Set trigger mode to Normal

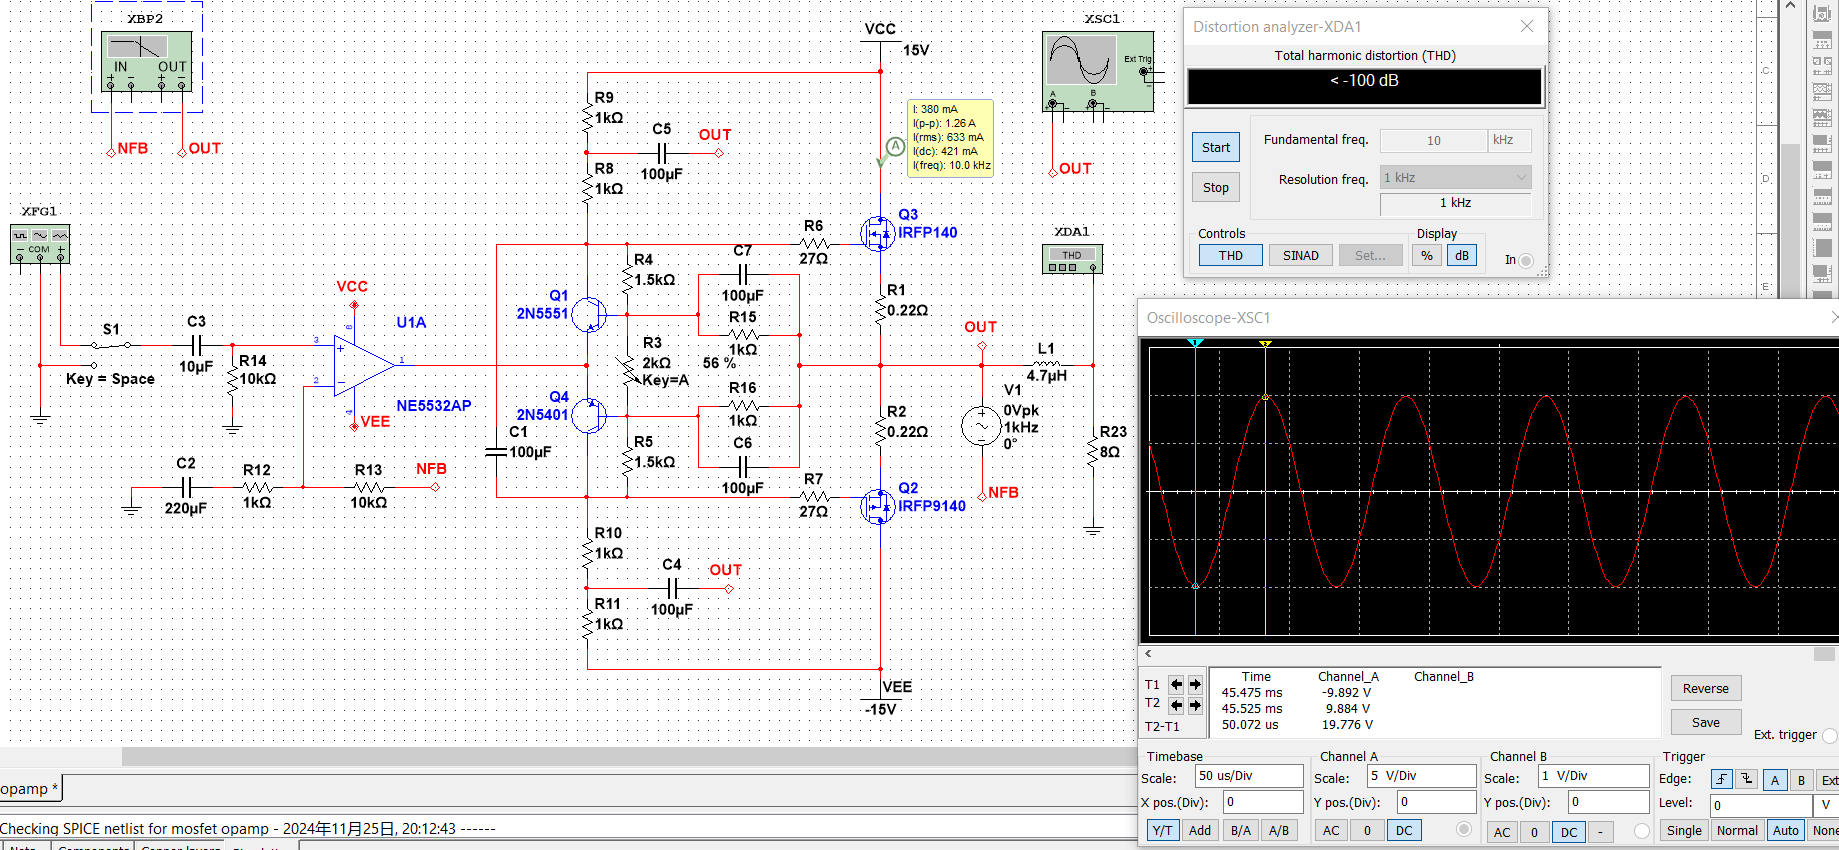[1737, 831]
